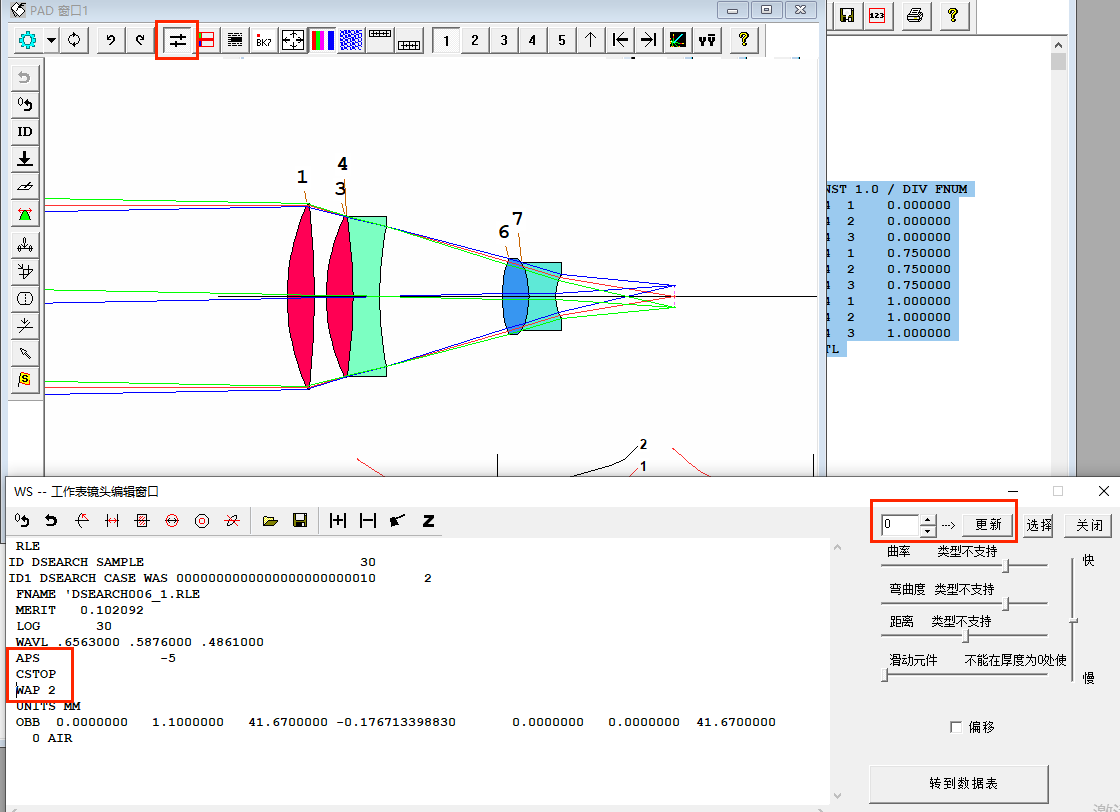The image size is (1120, 812).
Task: Click the 选择 select button
Action: 1039,526
